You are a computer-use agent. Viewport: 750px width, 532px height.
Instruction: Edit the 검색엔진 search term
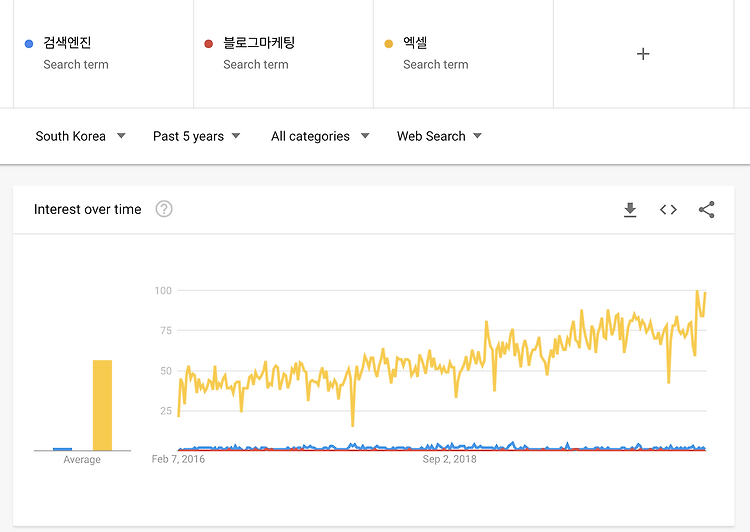(67, 43)
